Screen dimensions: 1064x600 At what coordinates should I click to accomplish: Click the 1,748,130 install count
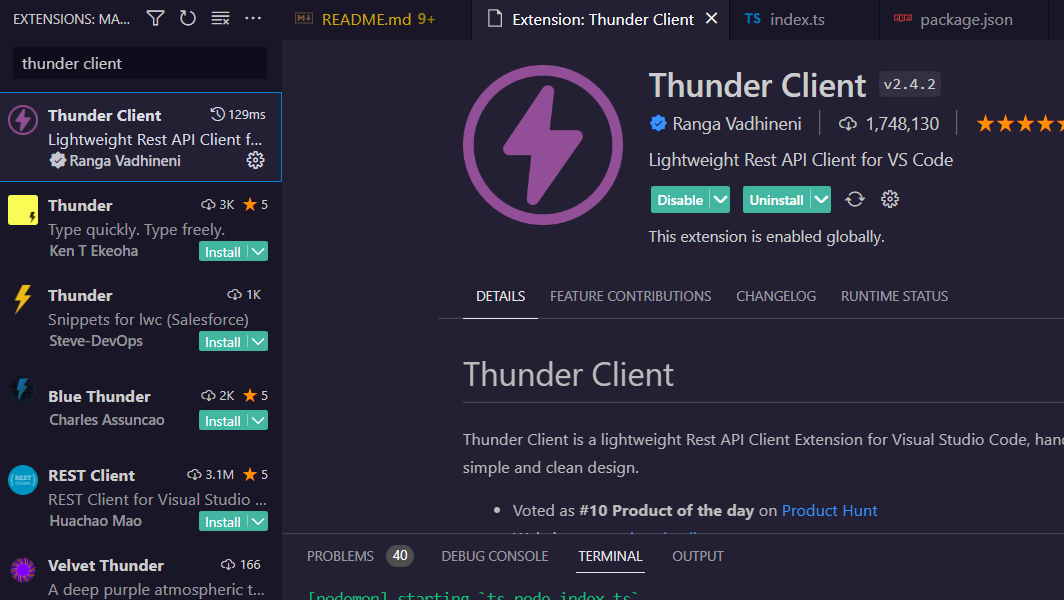pyautogui.click(x=902, y=124)
